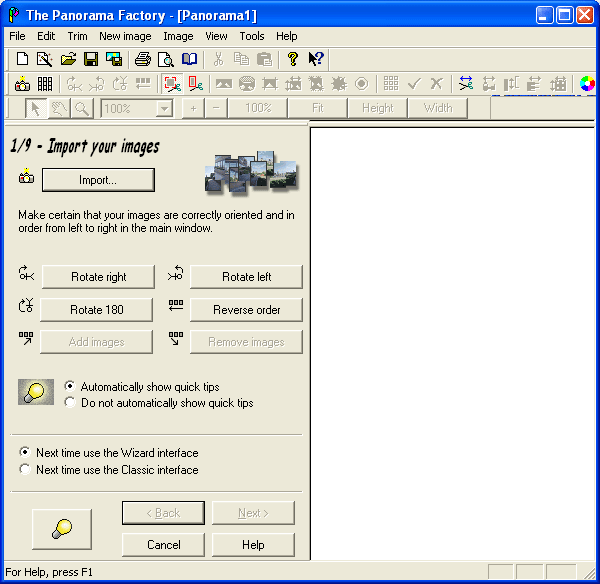Click the grid of squares toolbar icon
This screenshot has height=584, width=600.
[391, 84]
